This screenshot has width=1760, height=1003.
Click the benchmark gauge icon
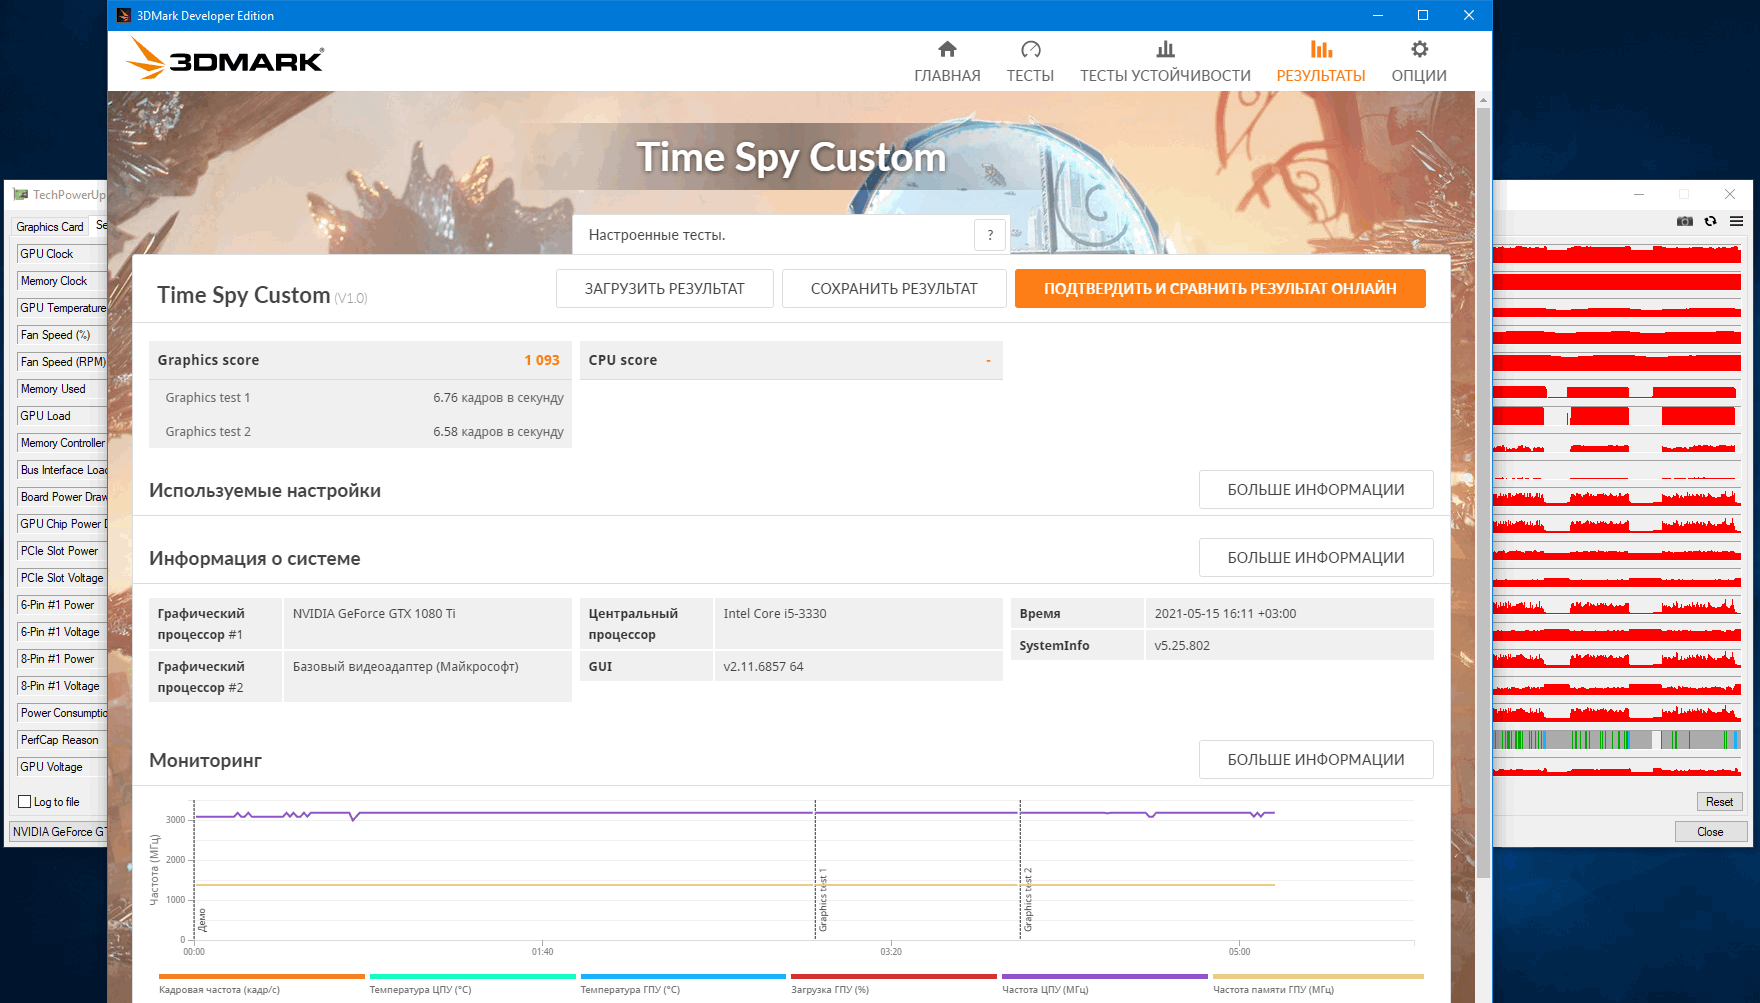[x=1031, y=49]
